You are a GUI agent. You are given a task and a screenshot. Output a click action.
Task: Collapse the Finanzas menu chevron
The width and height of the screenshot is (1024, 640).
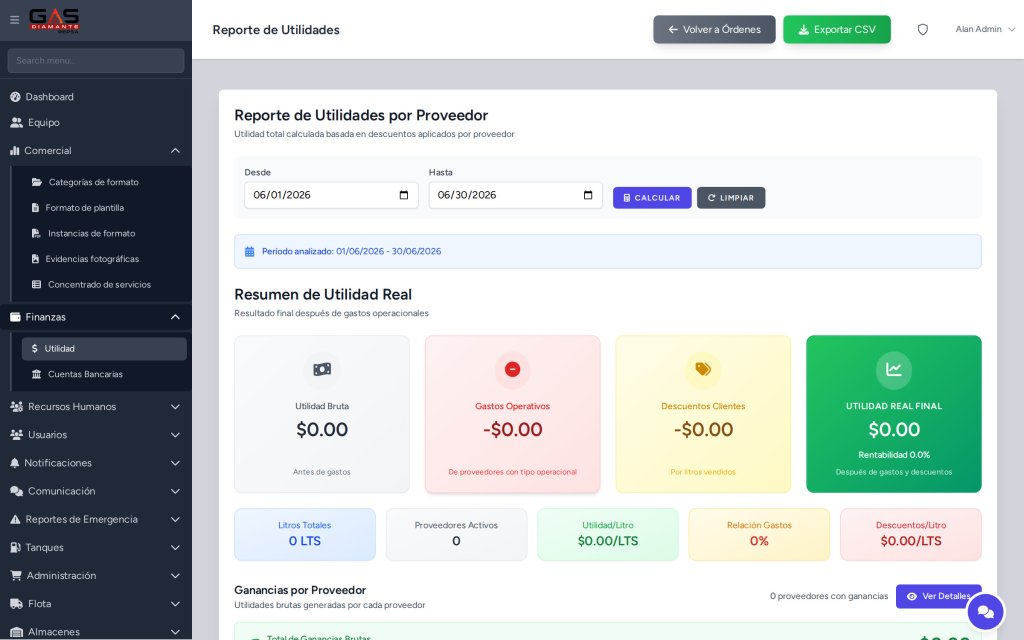[175, 317]
